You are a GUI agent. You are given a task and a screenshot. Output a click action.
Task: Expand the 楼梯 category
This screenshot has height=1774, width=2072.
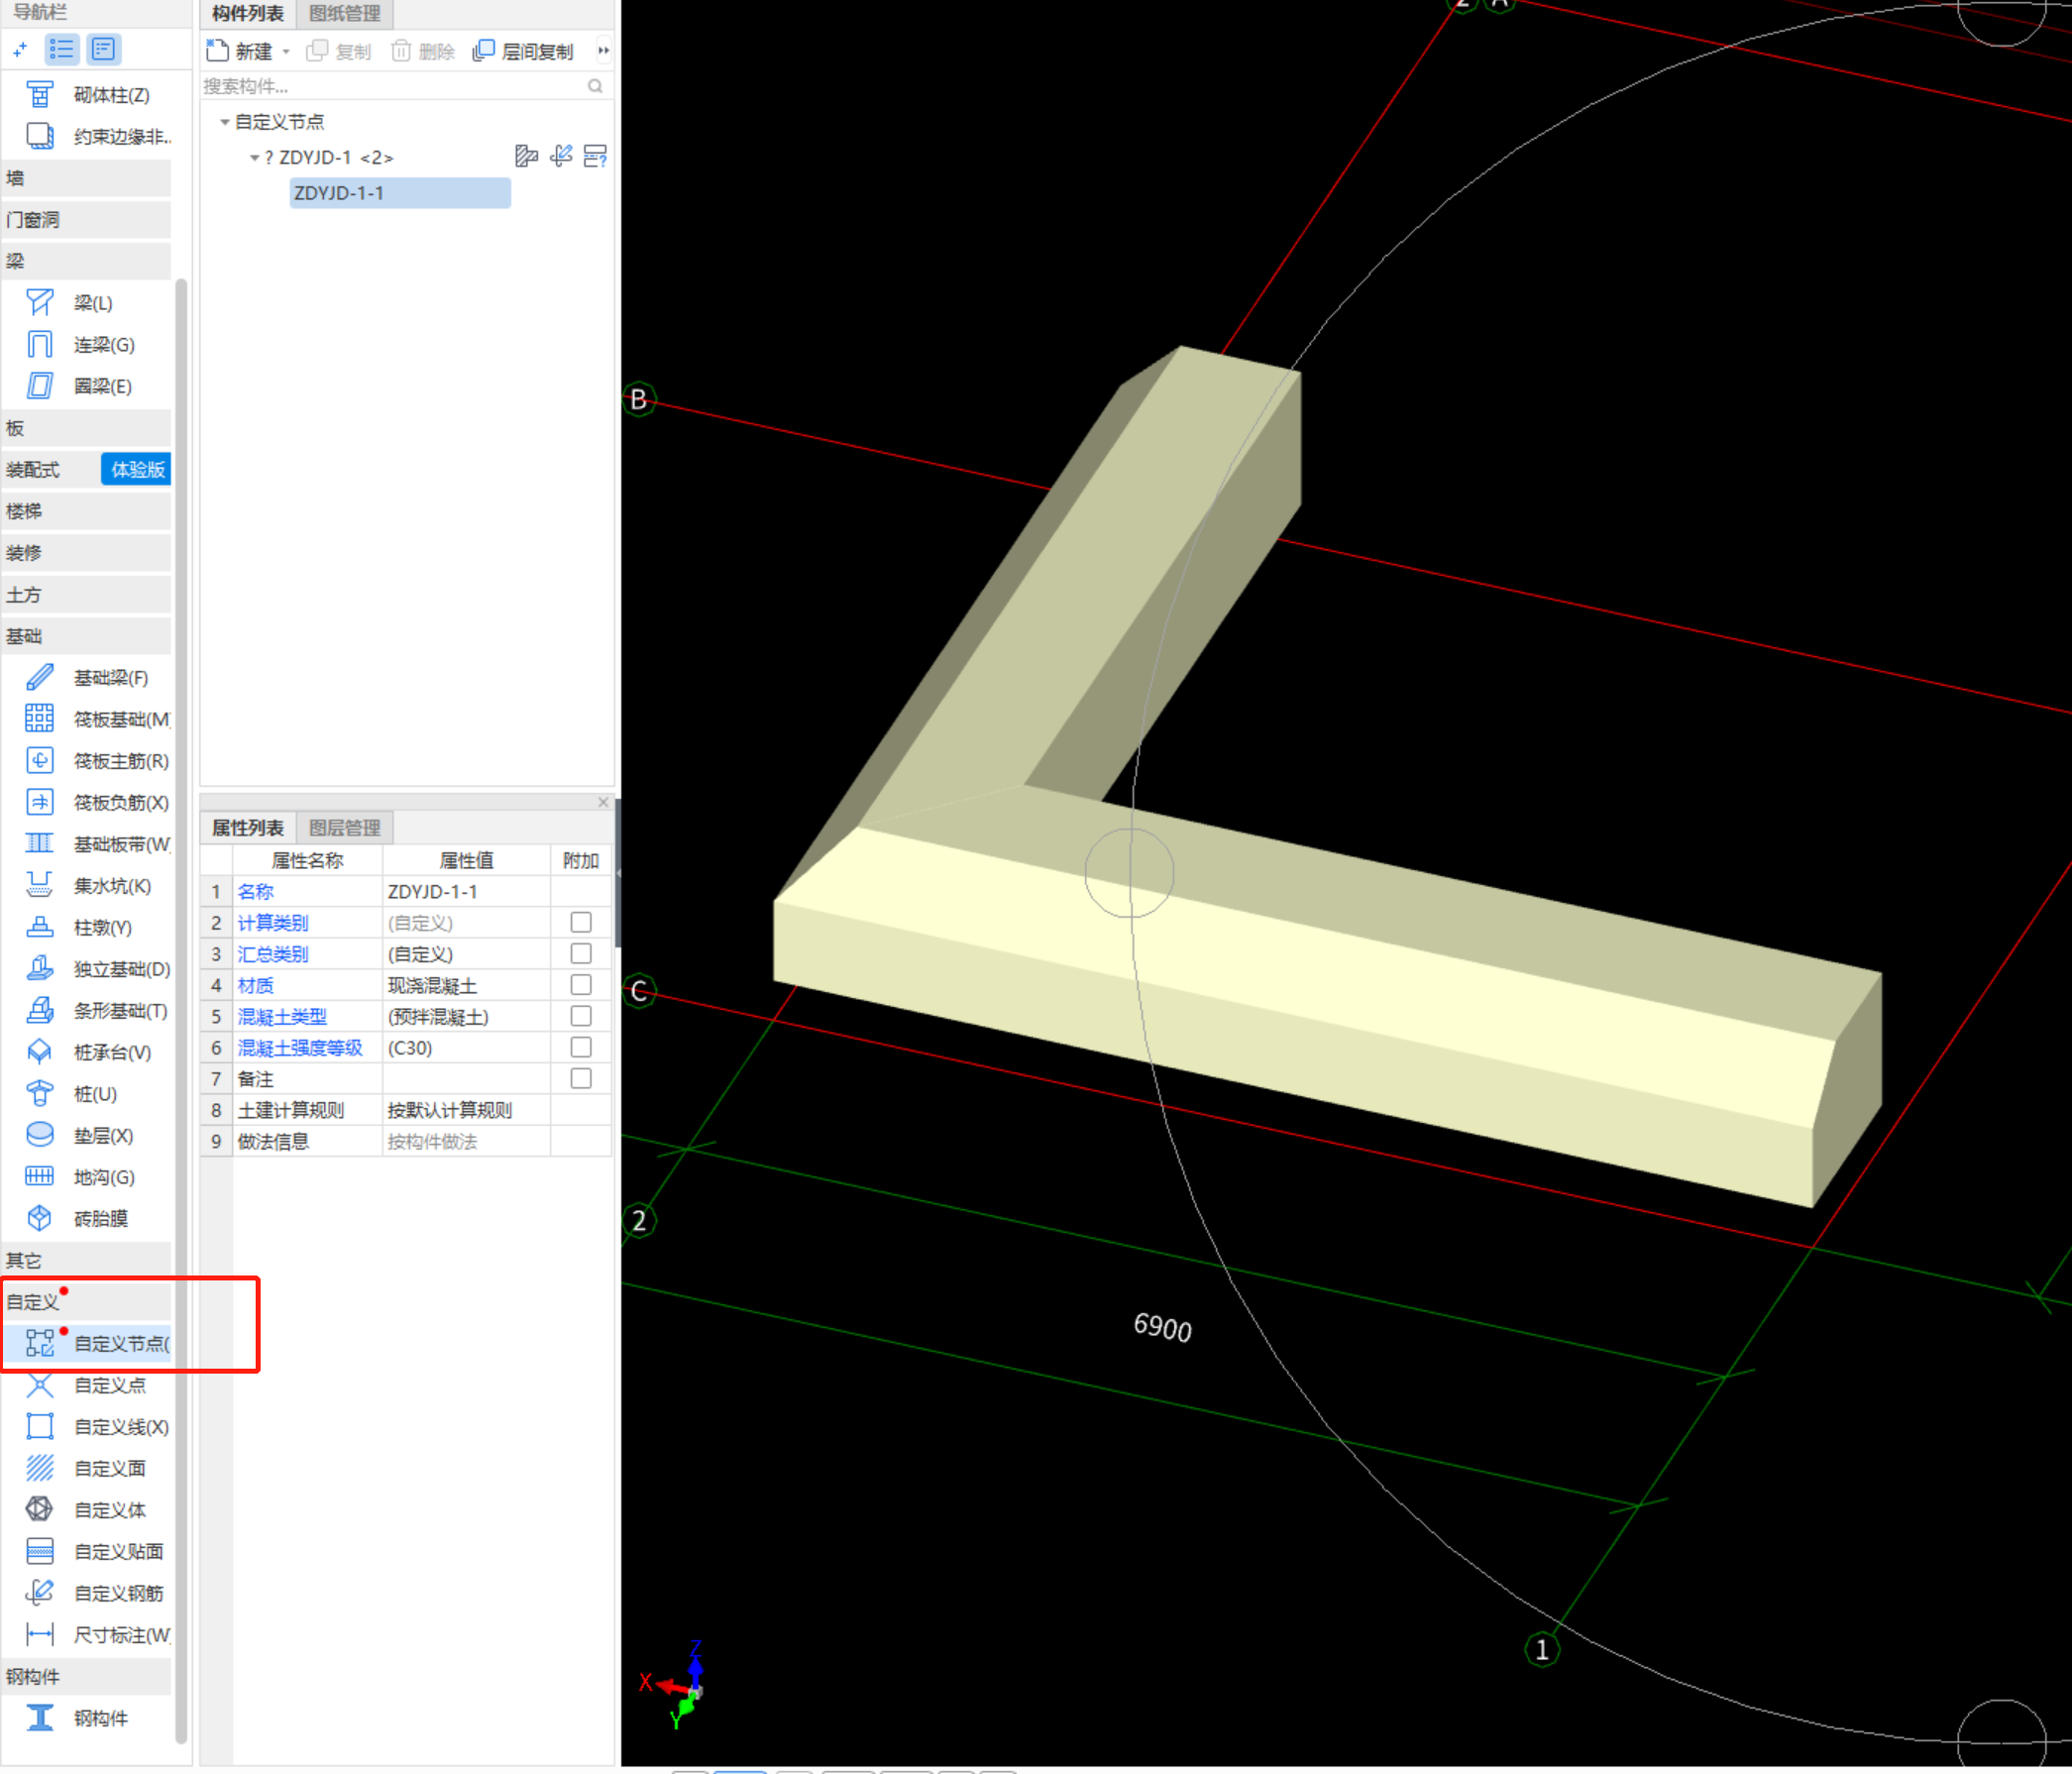[86, 511]
